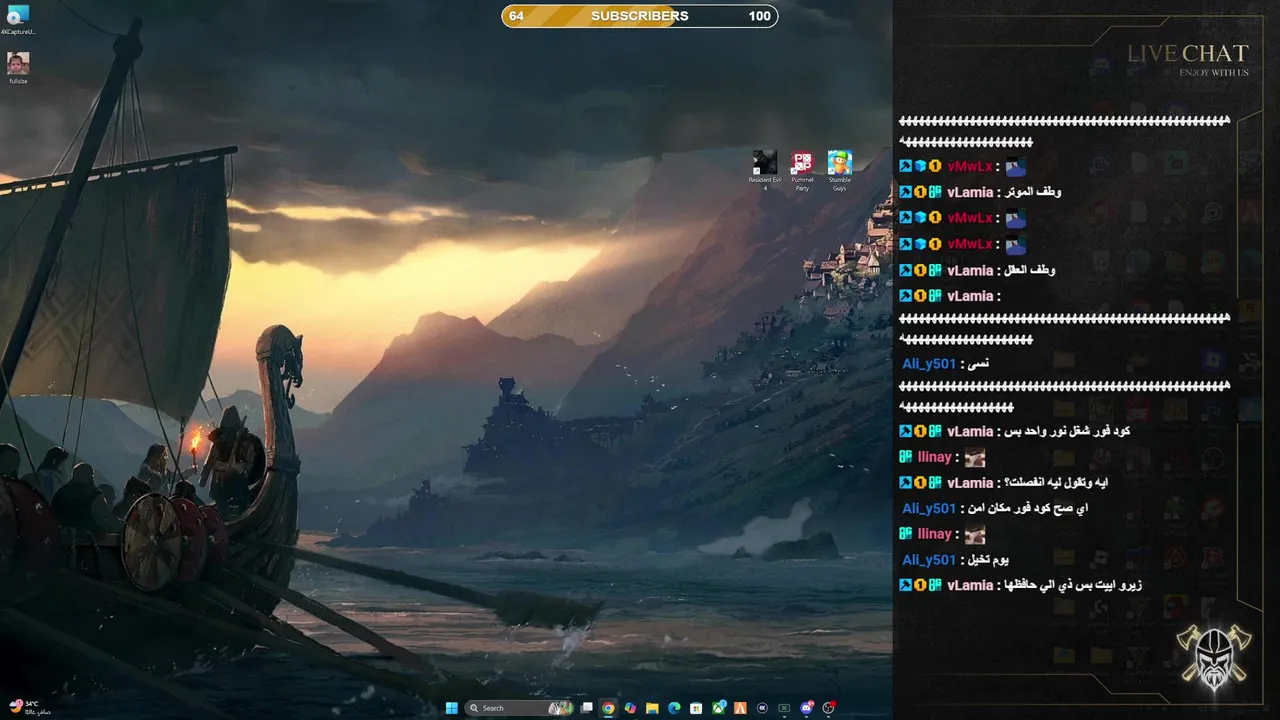This screenshot has width=1280, height=720.
Task: Select Ali_y501's message 'نسى'
Action: [979, 364]
